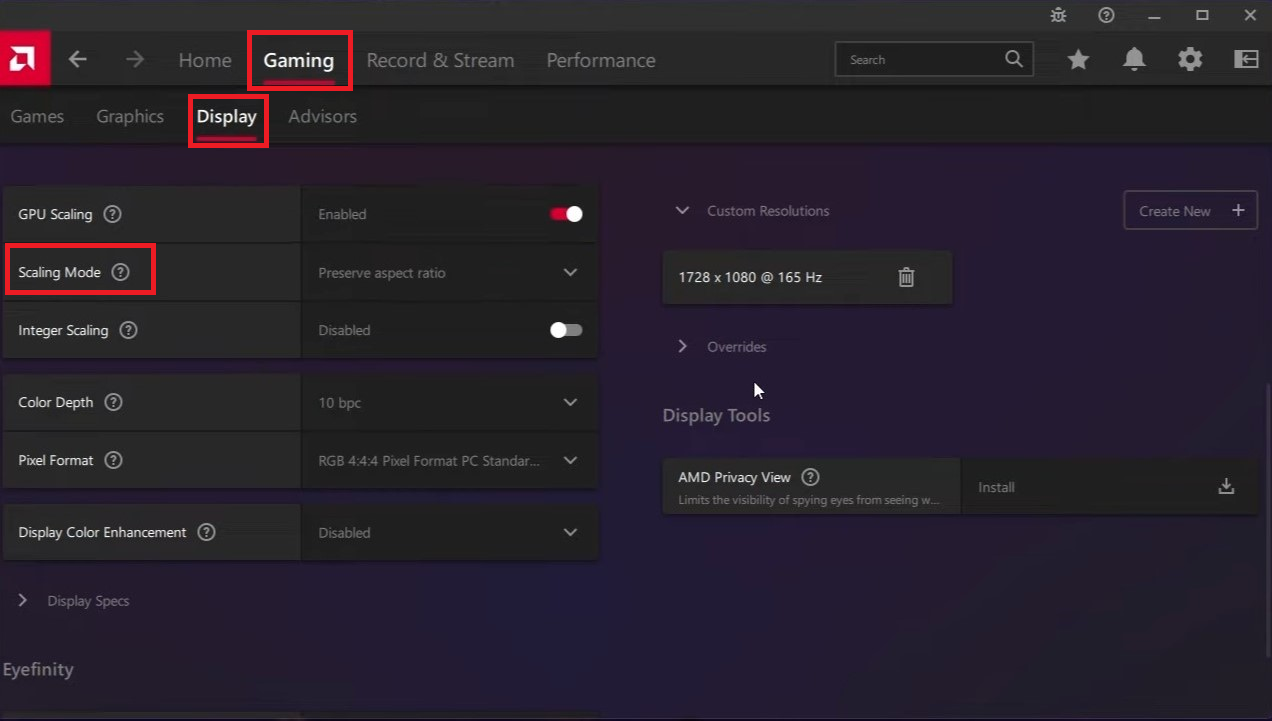Screen dimensions: 1272x721
Task: Open the Pixel Format dropdown
Action: (449, 461)
